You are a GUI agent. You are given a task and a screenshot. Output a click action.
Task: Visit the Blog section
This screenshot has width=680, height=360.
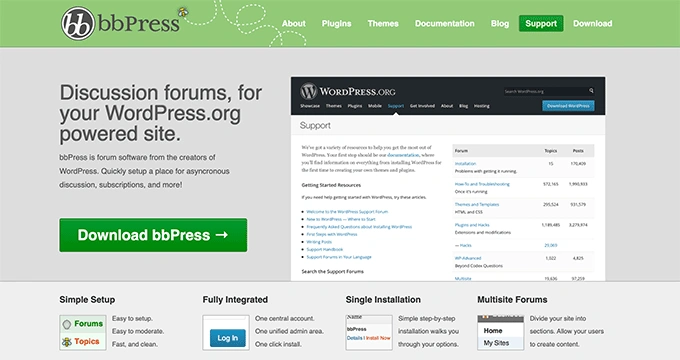(x=500, y=23)
